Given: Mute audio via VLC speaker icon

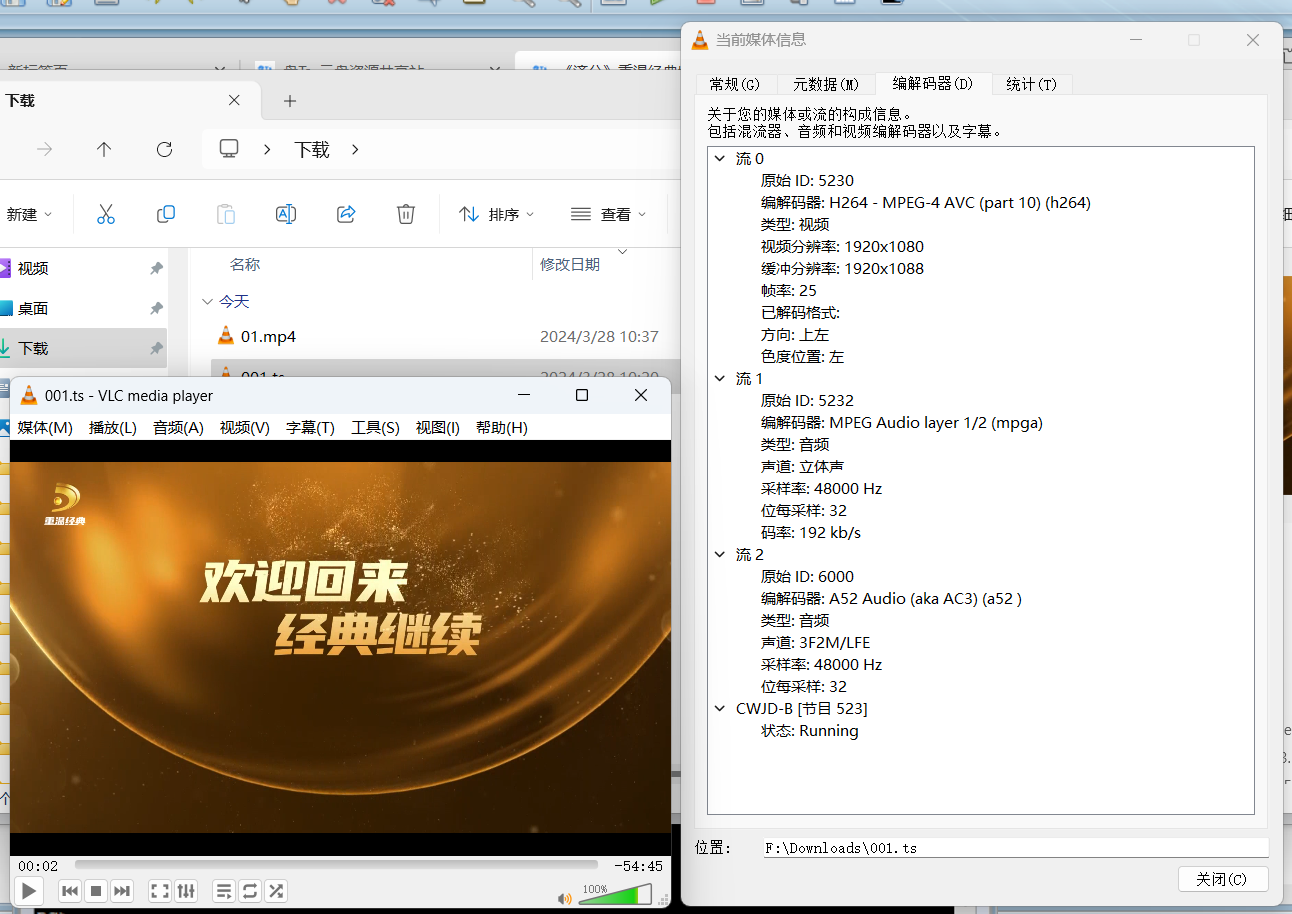Looking at the screenshot, I should tap(565, 898).
